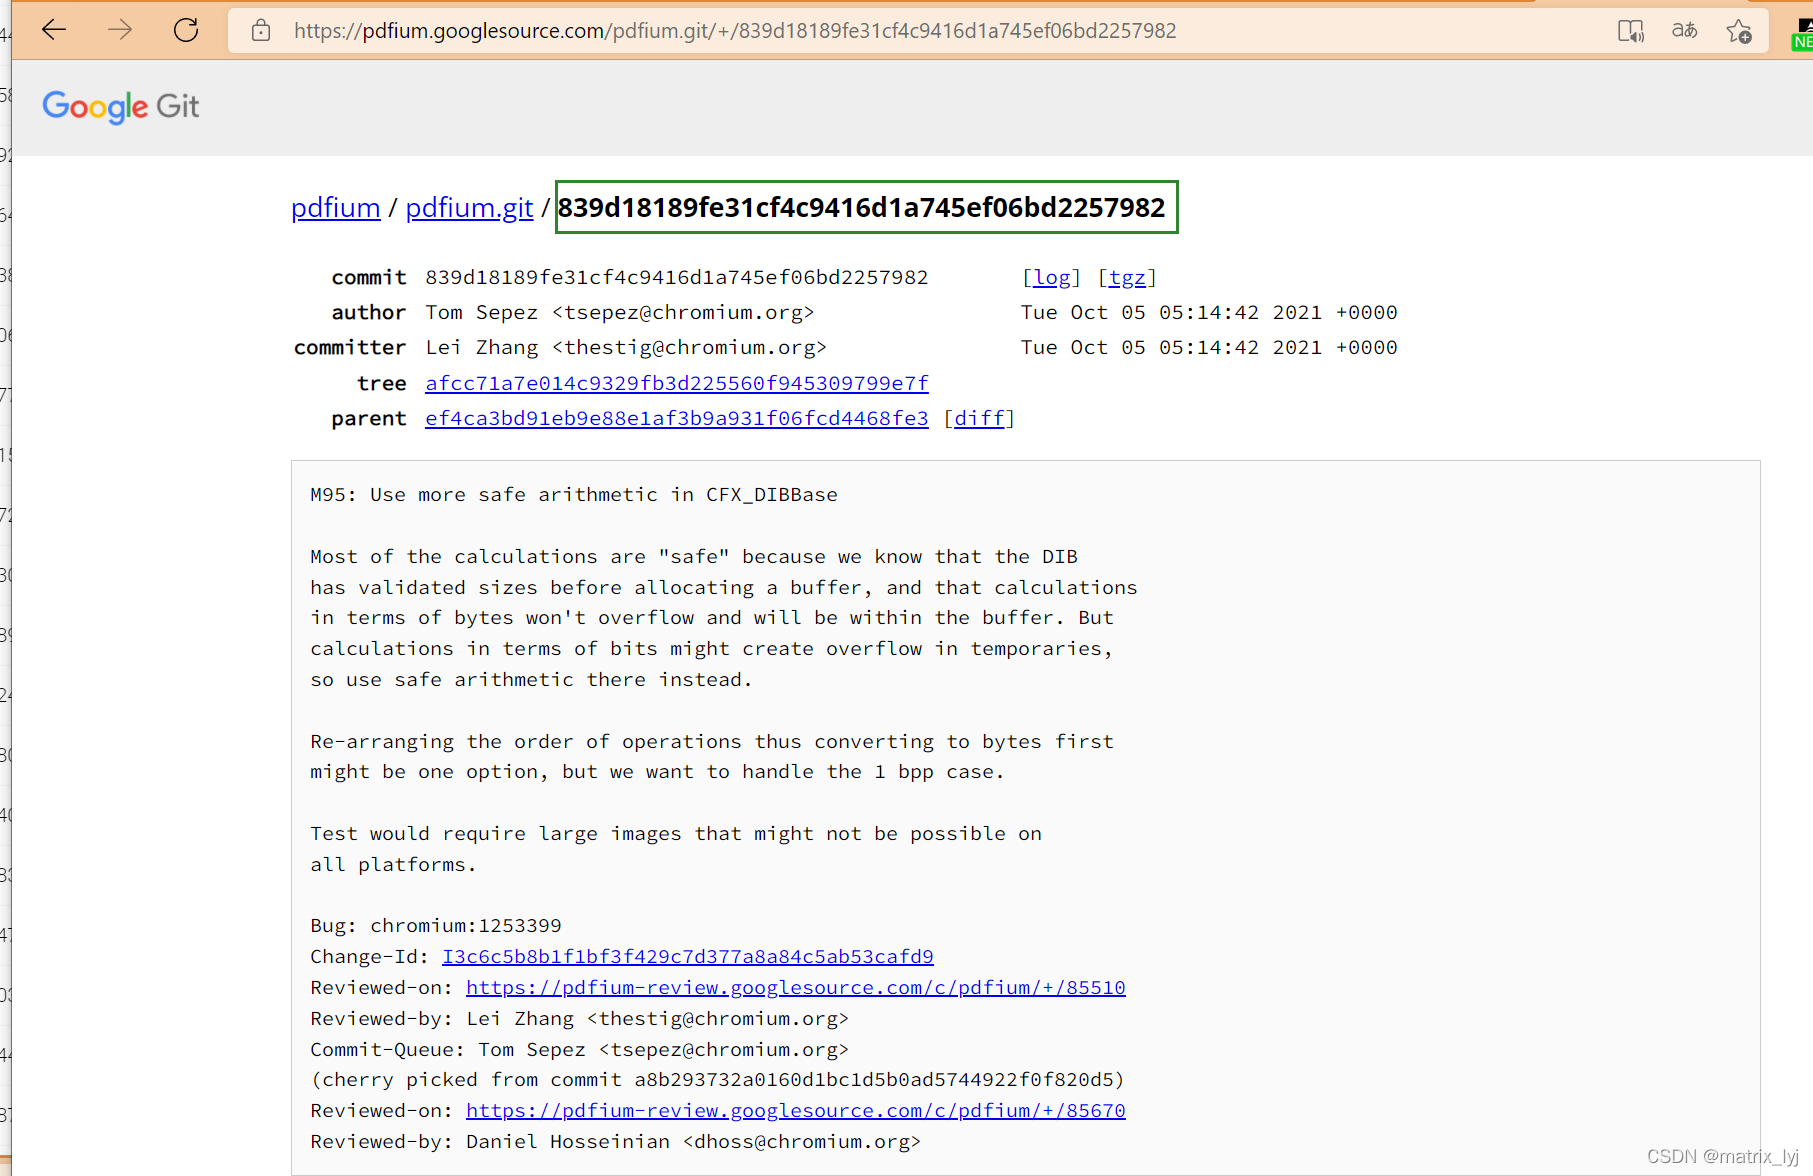The image size is (1813, 1176).
Task: Click commit hash title 839d18189fe3
Action: pos(862,207)
